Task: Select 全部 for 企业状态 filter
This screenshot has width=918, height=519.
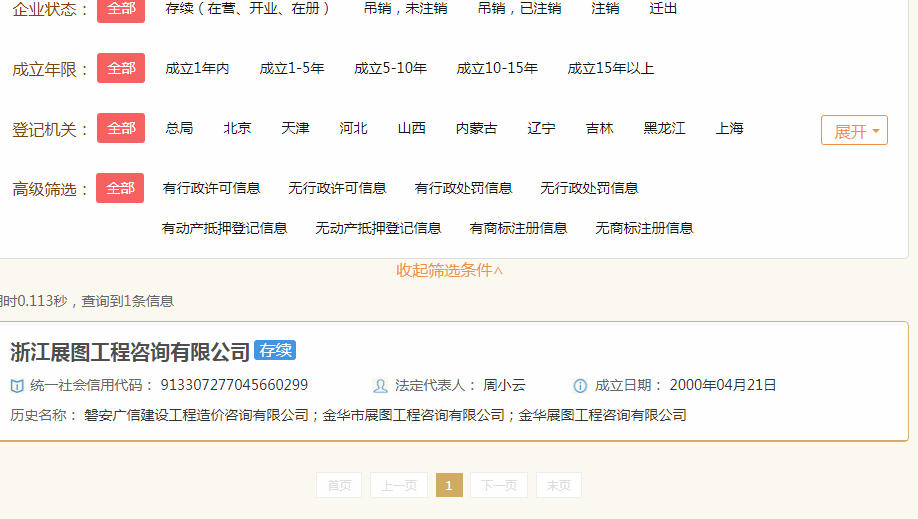Action: pyautogui.click(x=121, y=9)
